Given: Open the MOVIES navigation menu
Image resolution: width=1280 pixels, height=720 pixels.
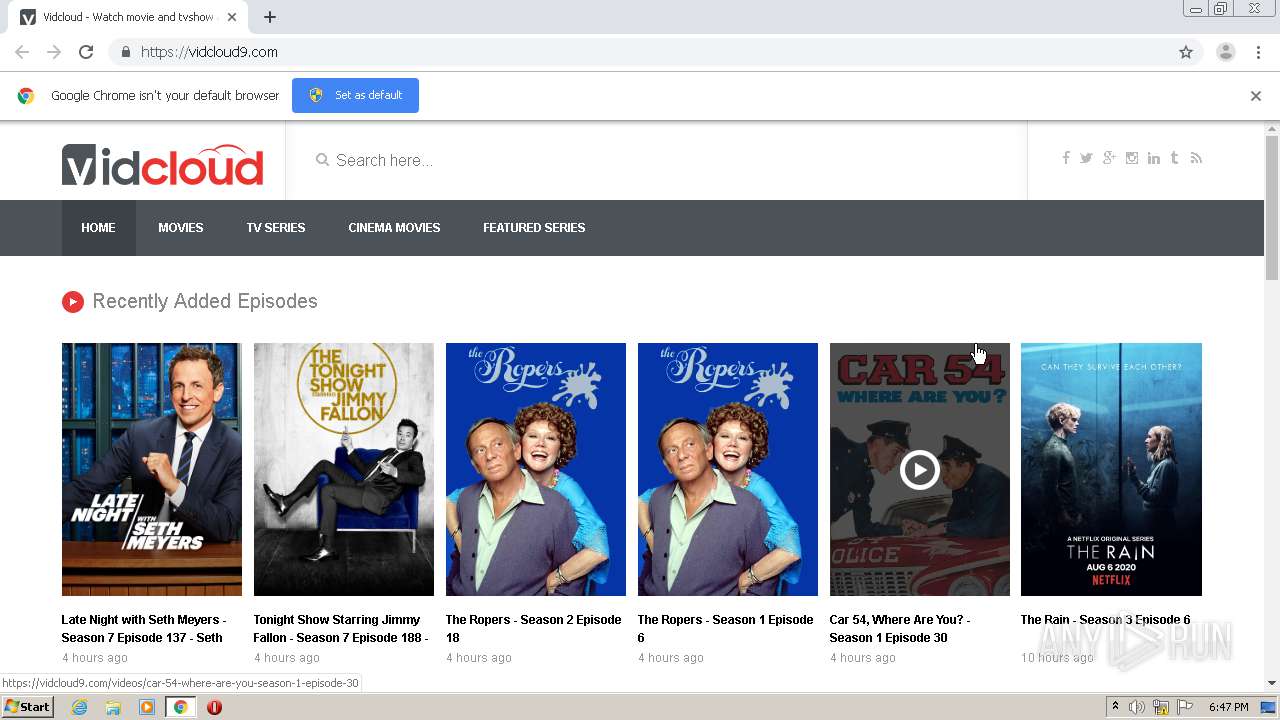Looking at the screenshot, I should [x=181, y=228].
